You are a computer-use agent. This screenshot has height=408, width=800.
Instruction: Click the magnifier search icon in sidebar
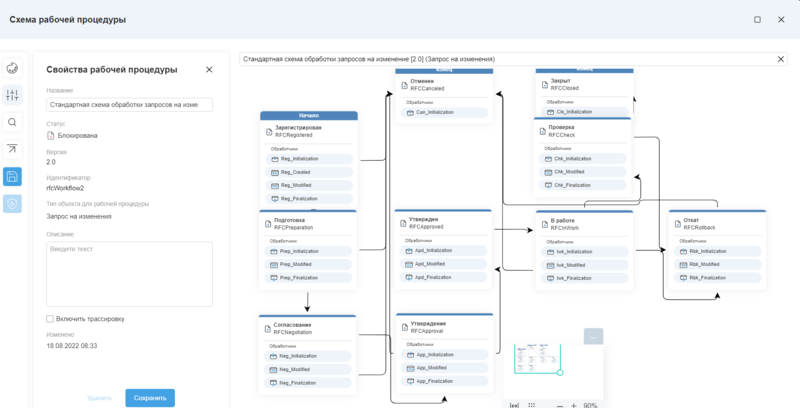[x=12, y=122]
